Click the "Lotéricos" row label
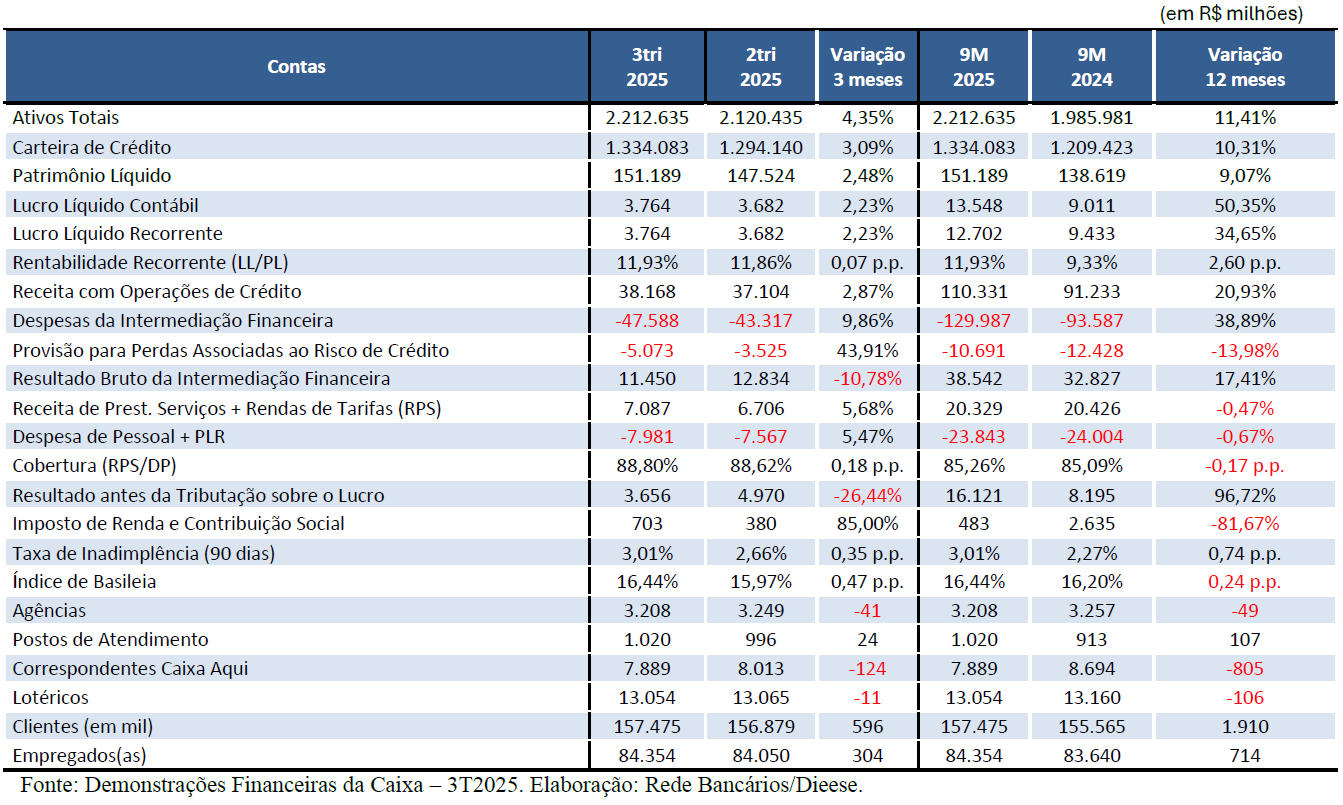The width and height of the screenshot is (1343, 805). coord(50,698)
